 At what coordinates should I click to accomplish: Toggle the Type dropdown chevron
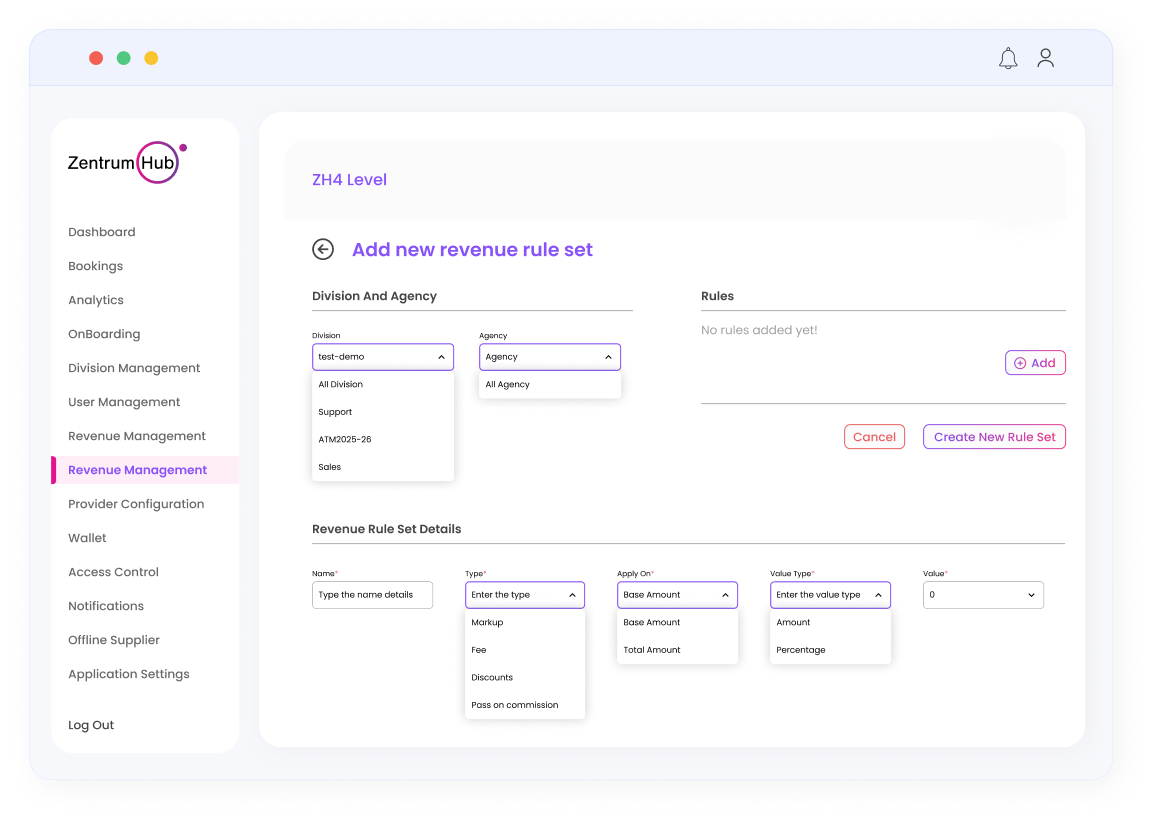572,595
